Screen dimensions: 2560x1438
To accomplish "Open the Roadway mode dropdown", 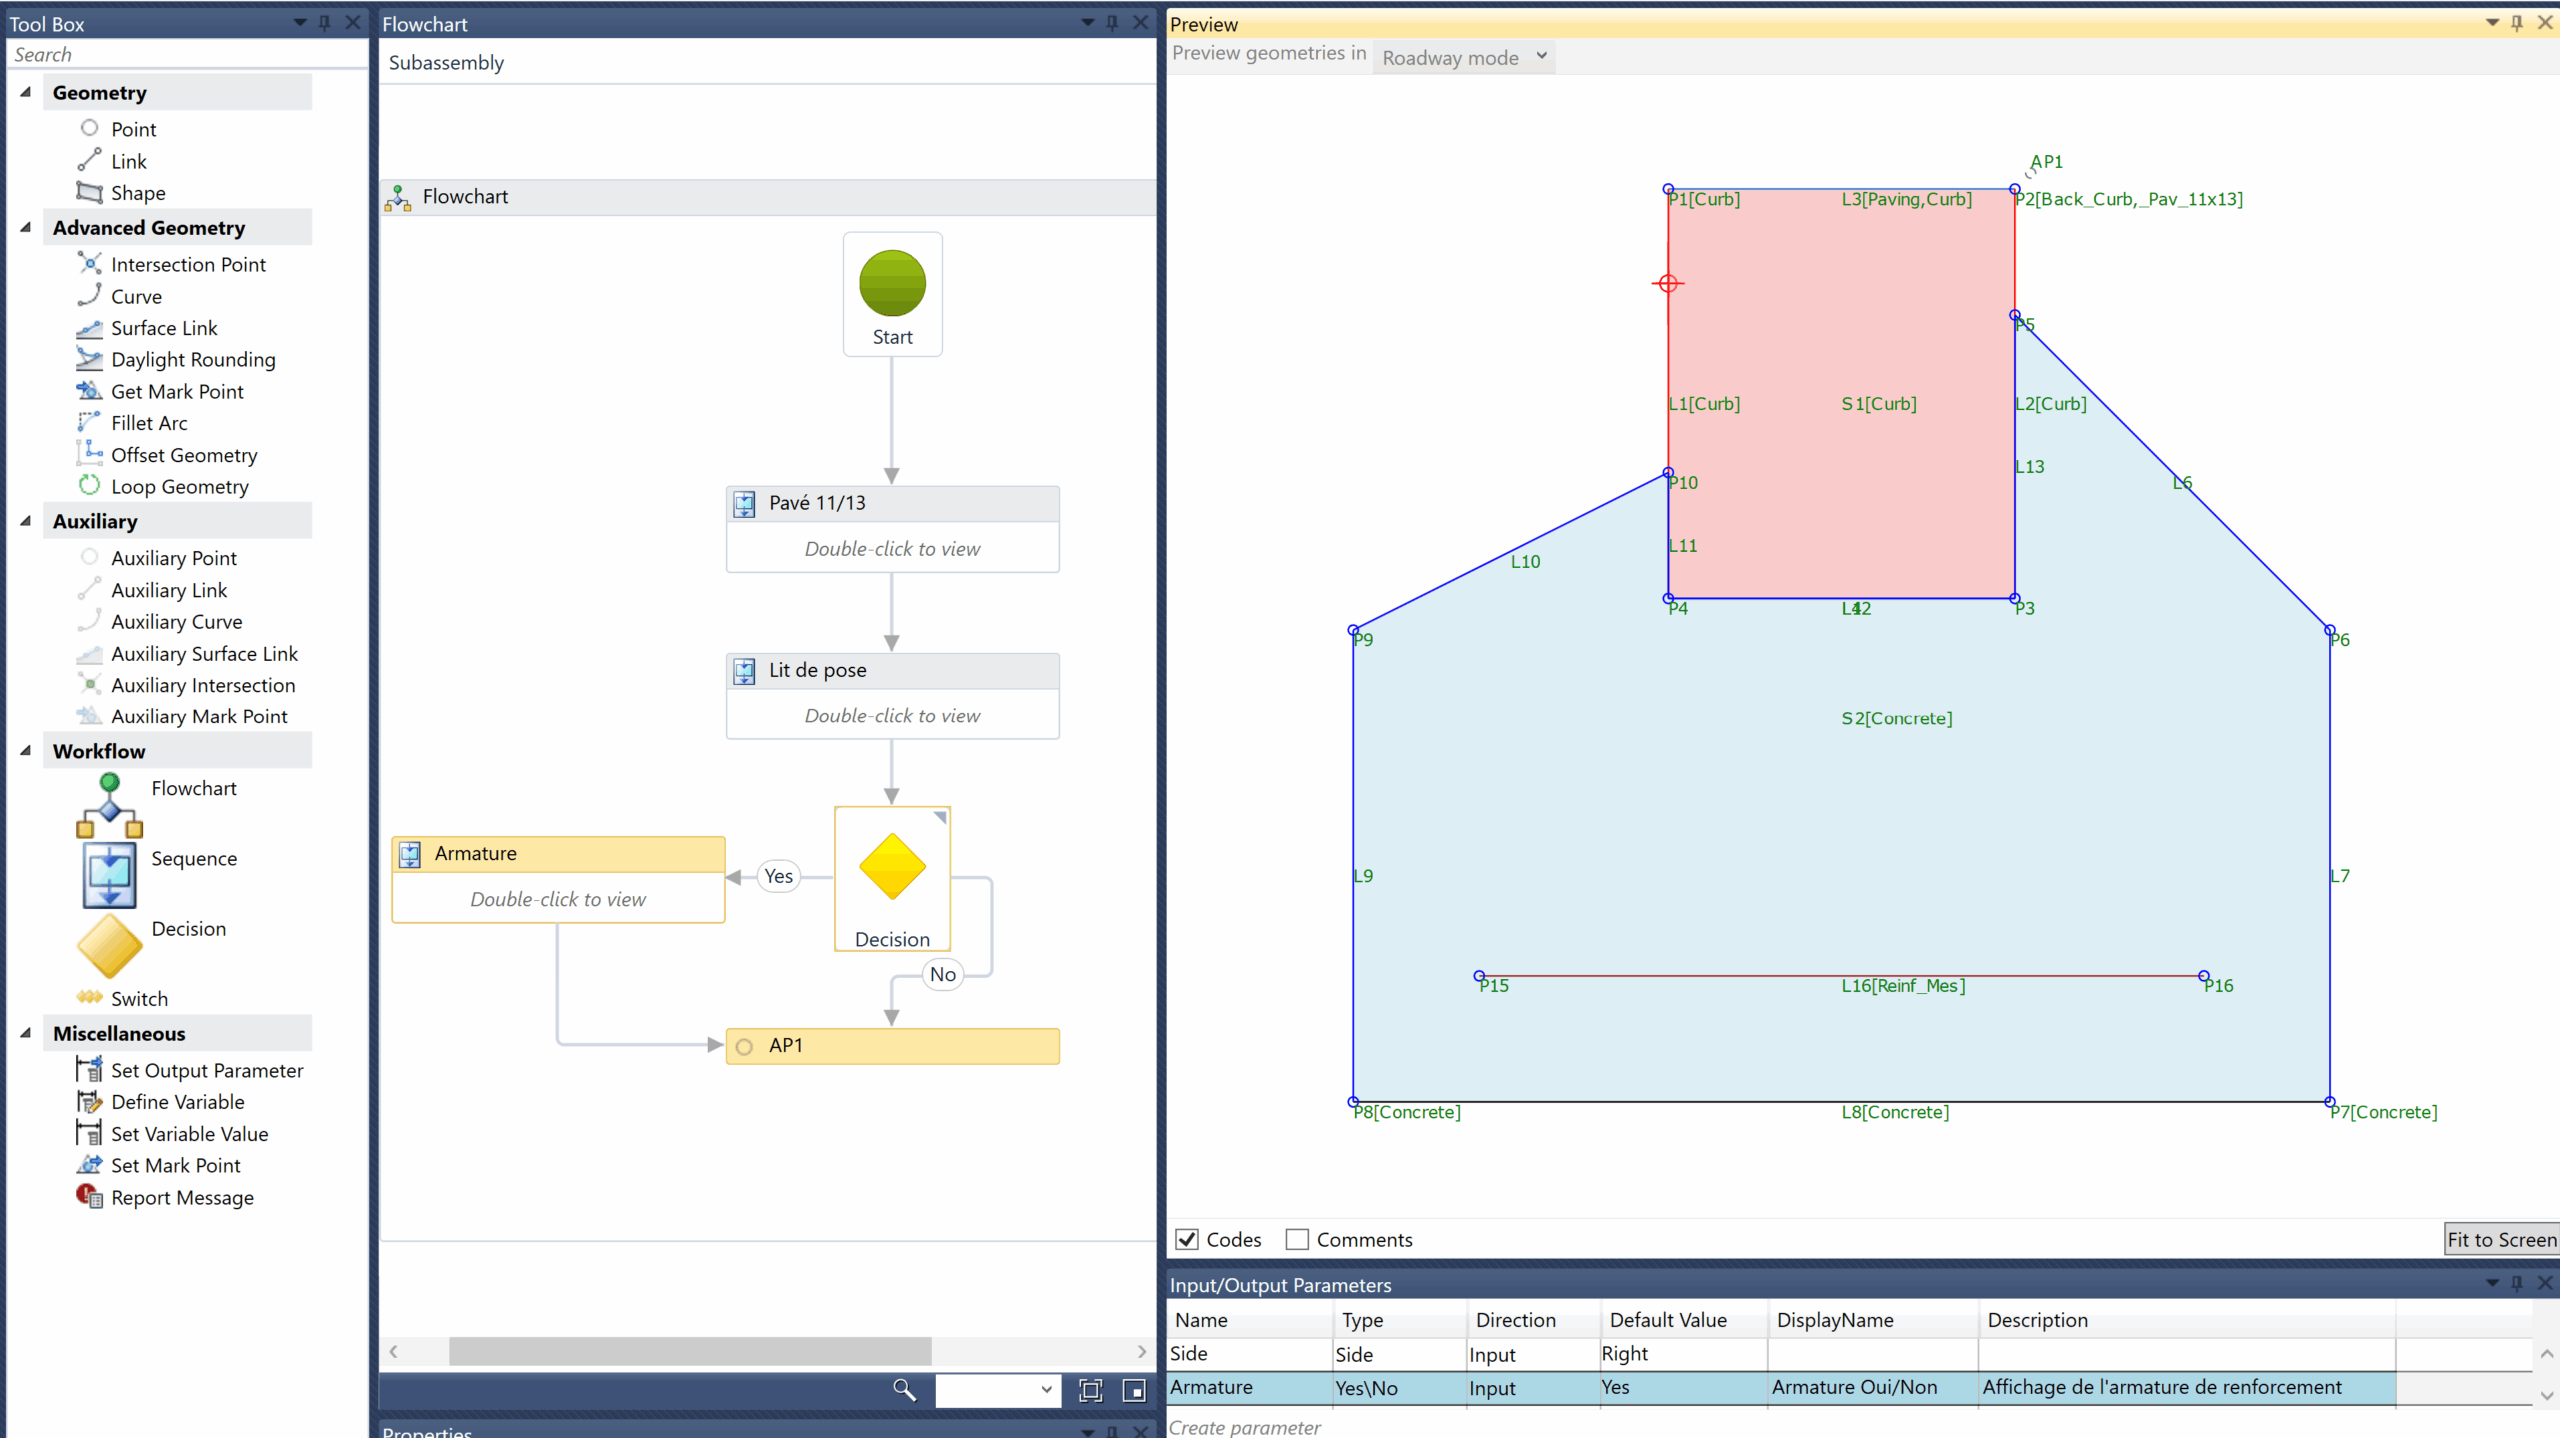I will 1463,57.
